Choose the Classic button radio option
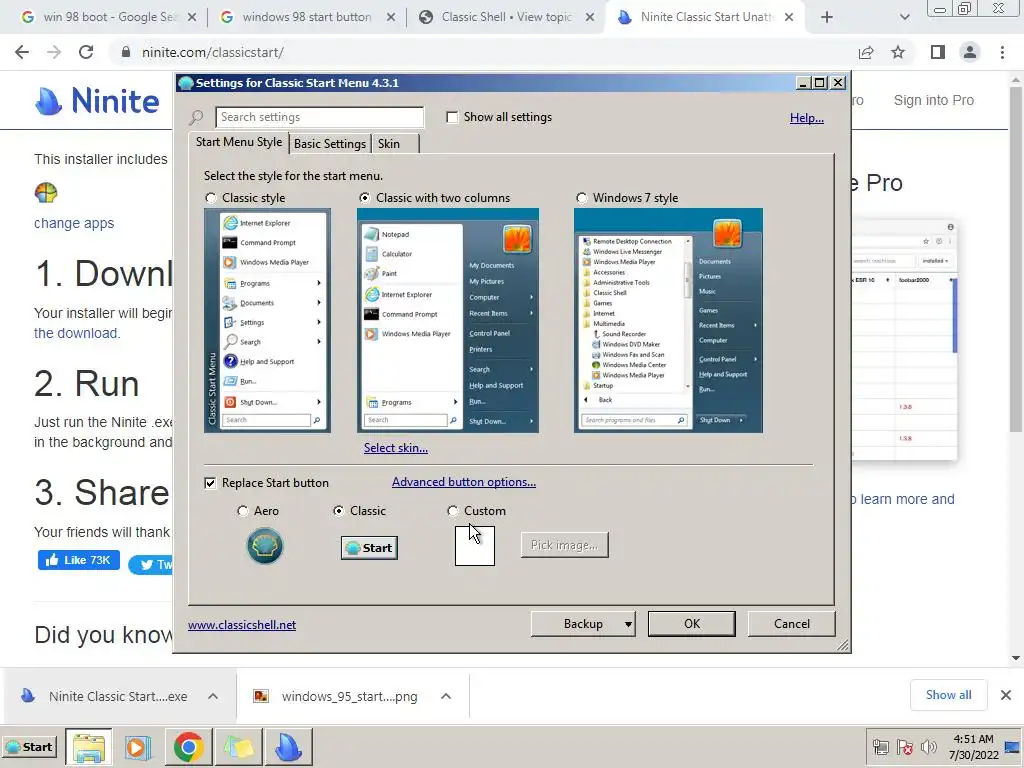The image size is (1024, 768). tap(338, 511)
